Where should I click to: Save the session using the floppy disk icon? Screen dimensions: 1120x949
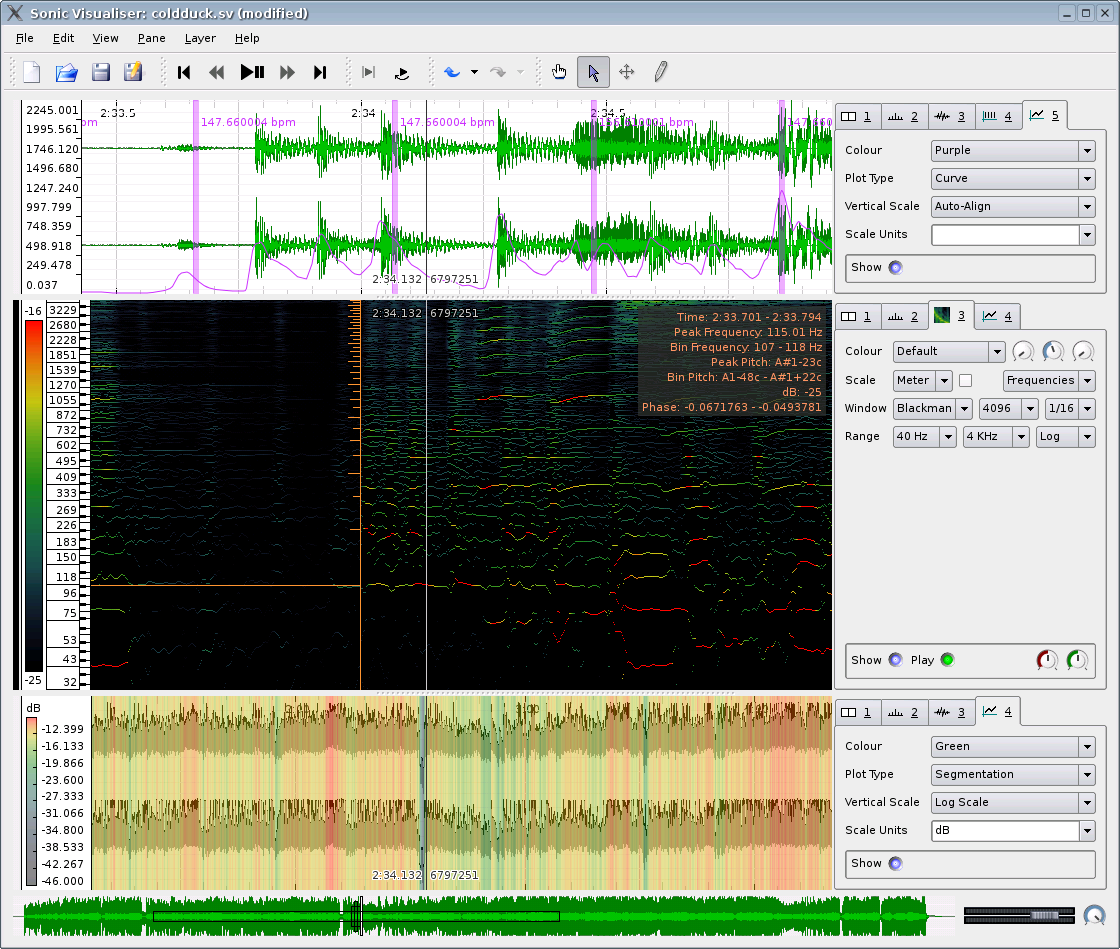[100, 72]
